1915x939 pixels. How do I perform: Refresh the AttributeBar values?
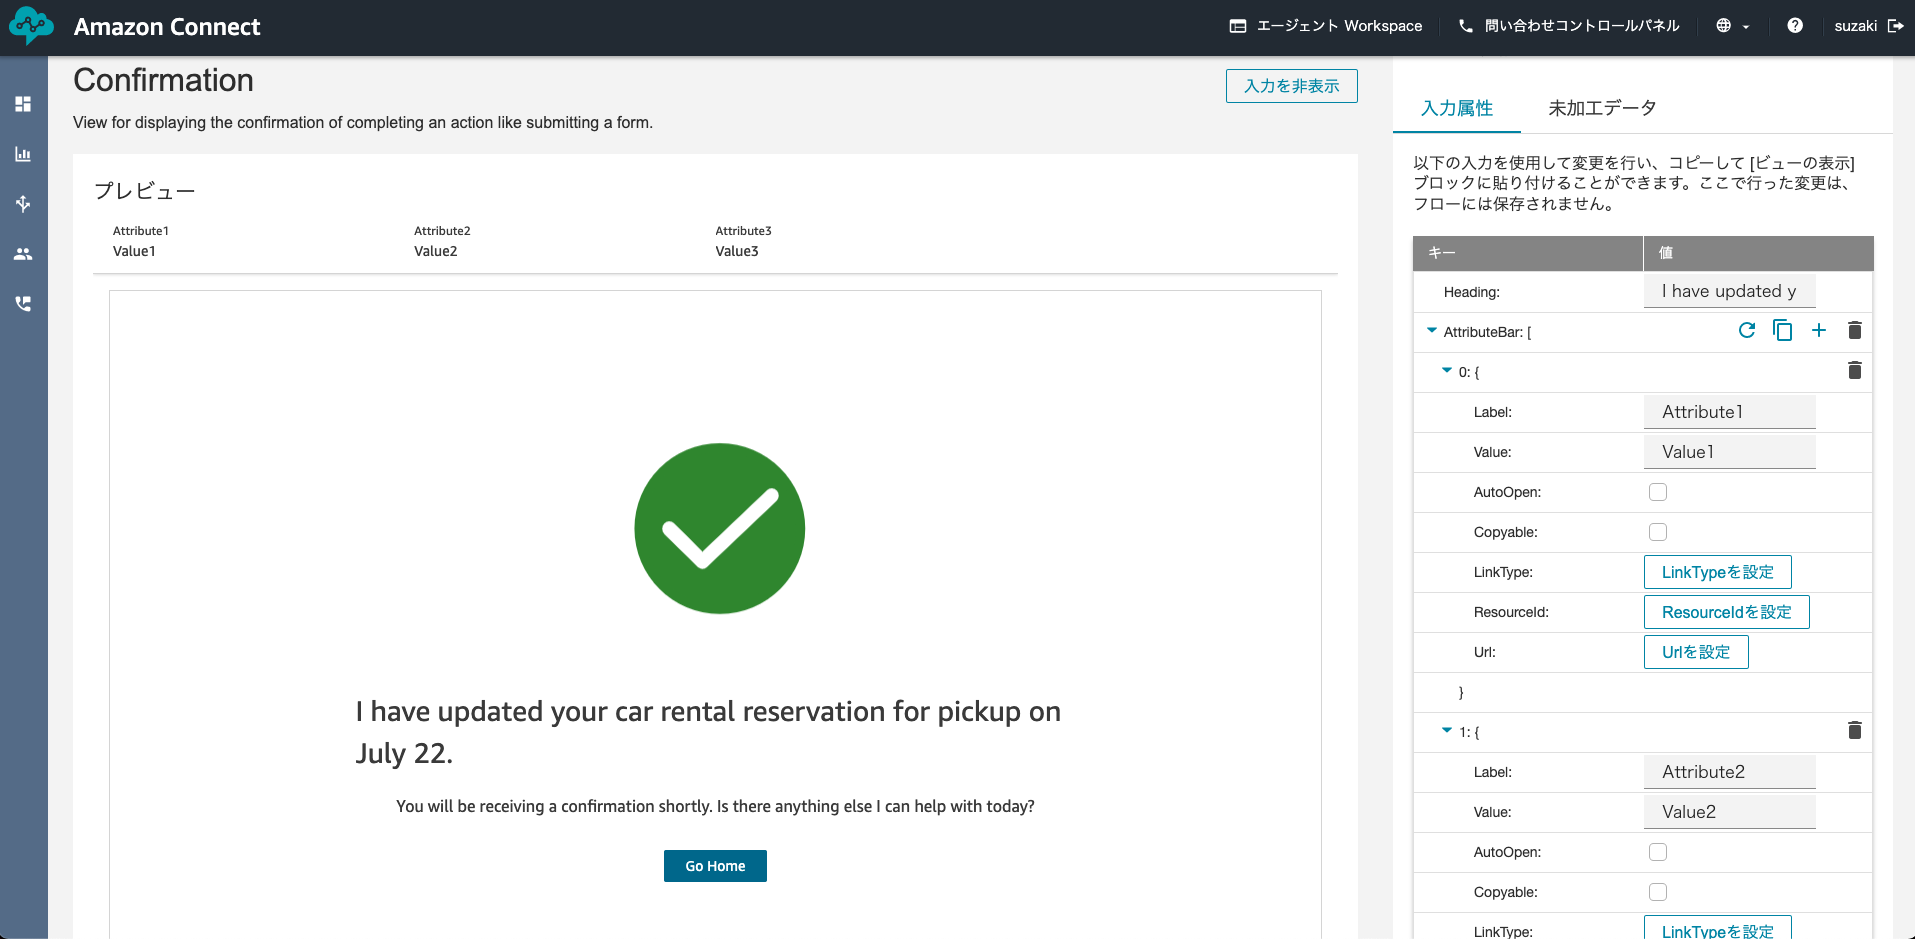[1747, 330]
